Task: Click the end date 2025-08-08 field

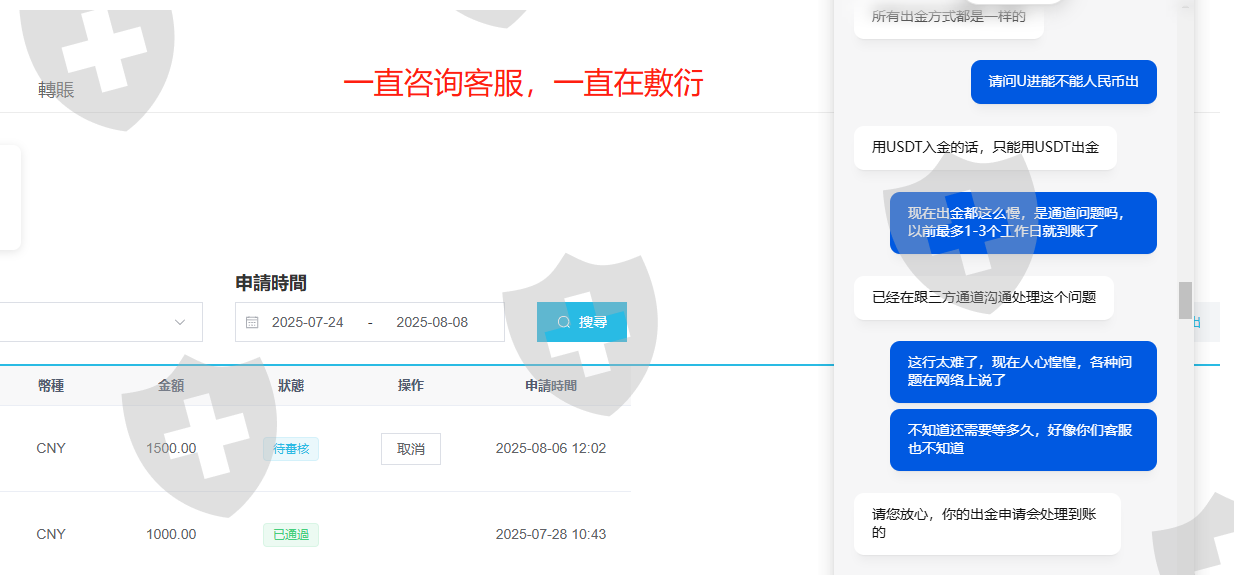Action: 432,322
